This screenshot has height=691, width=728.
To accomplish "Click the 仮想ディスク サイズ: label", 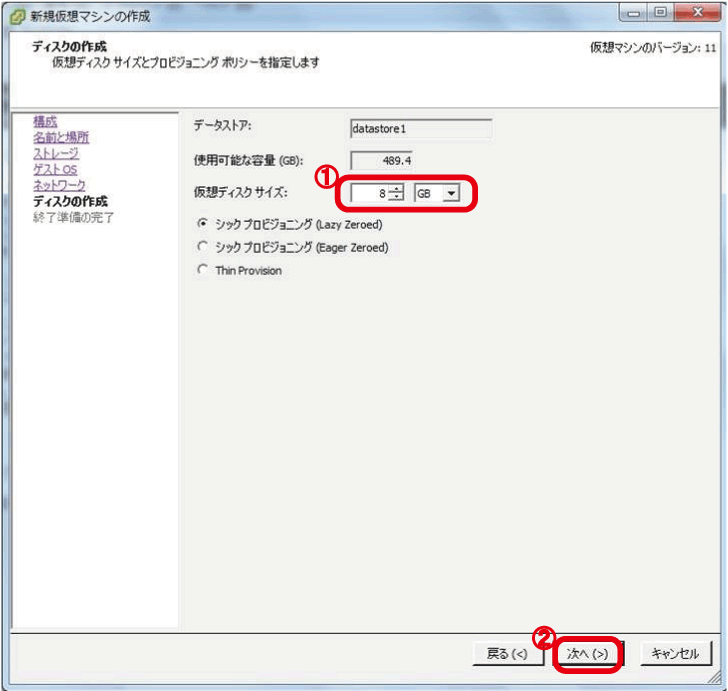I will tap(240, 192).
